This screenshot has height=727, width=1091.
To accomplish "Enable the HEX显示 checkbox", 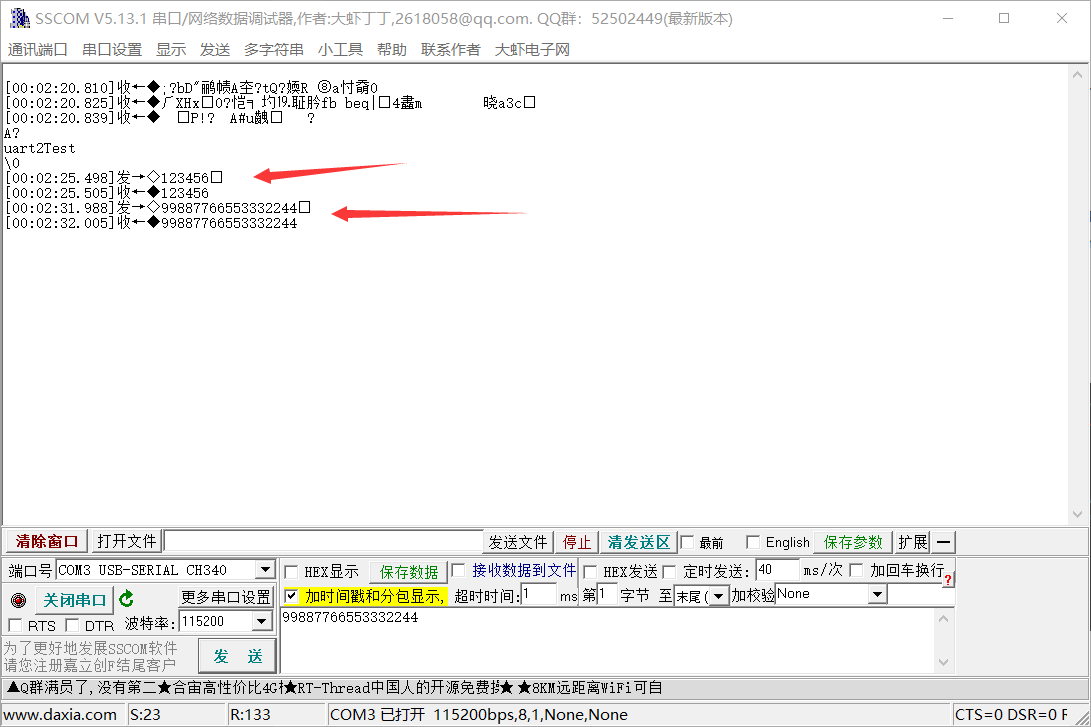I will [292, 572].
